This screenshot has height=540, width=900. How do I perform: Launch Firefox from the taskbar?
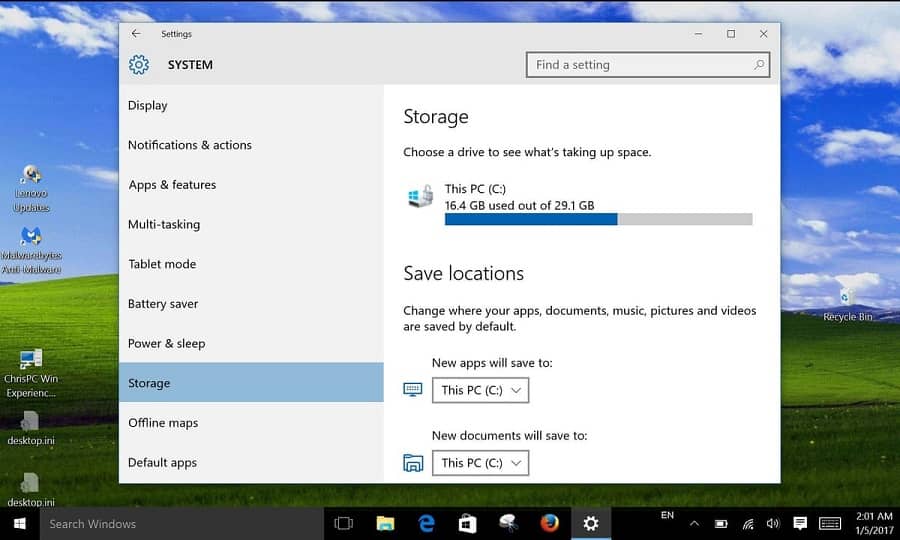pos(549,523)
